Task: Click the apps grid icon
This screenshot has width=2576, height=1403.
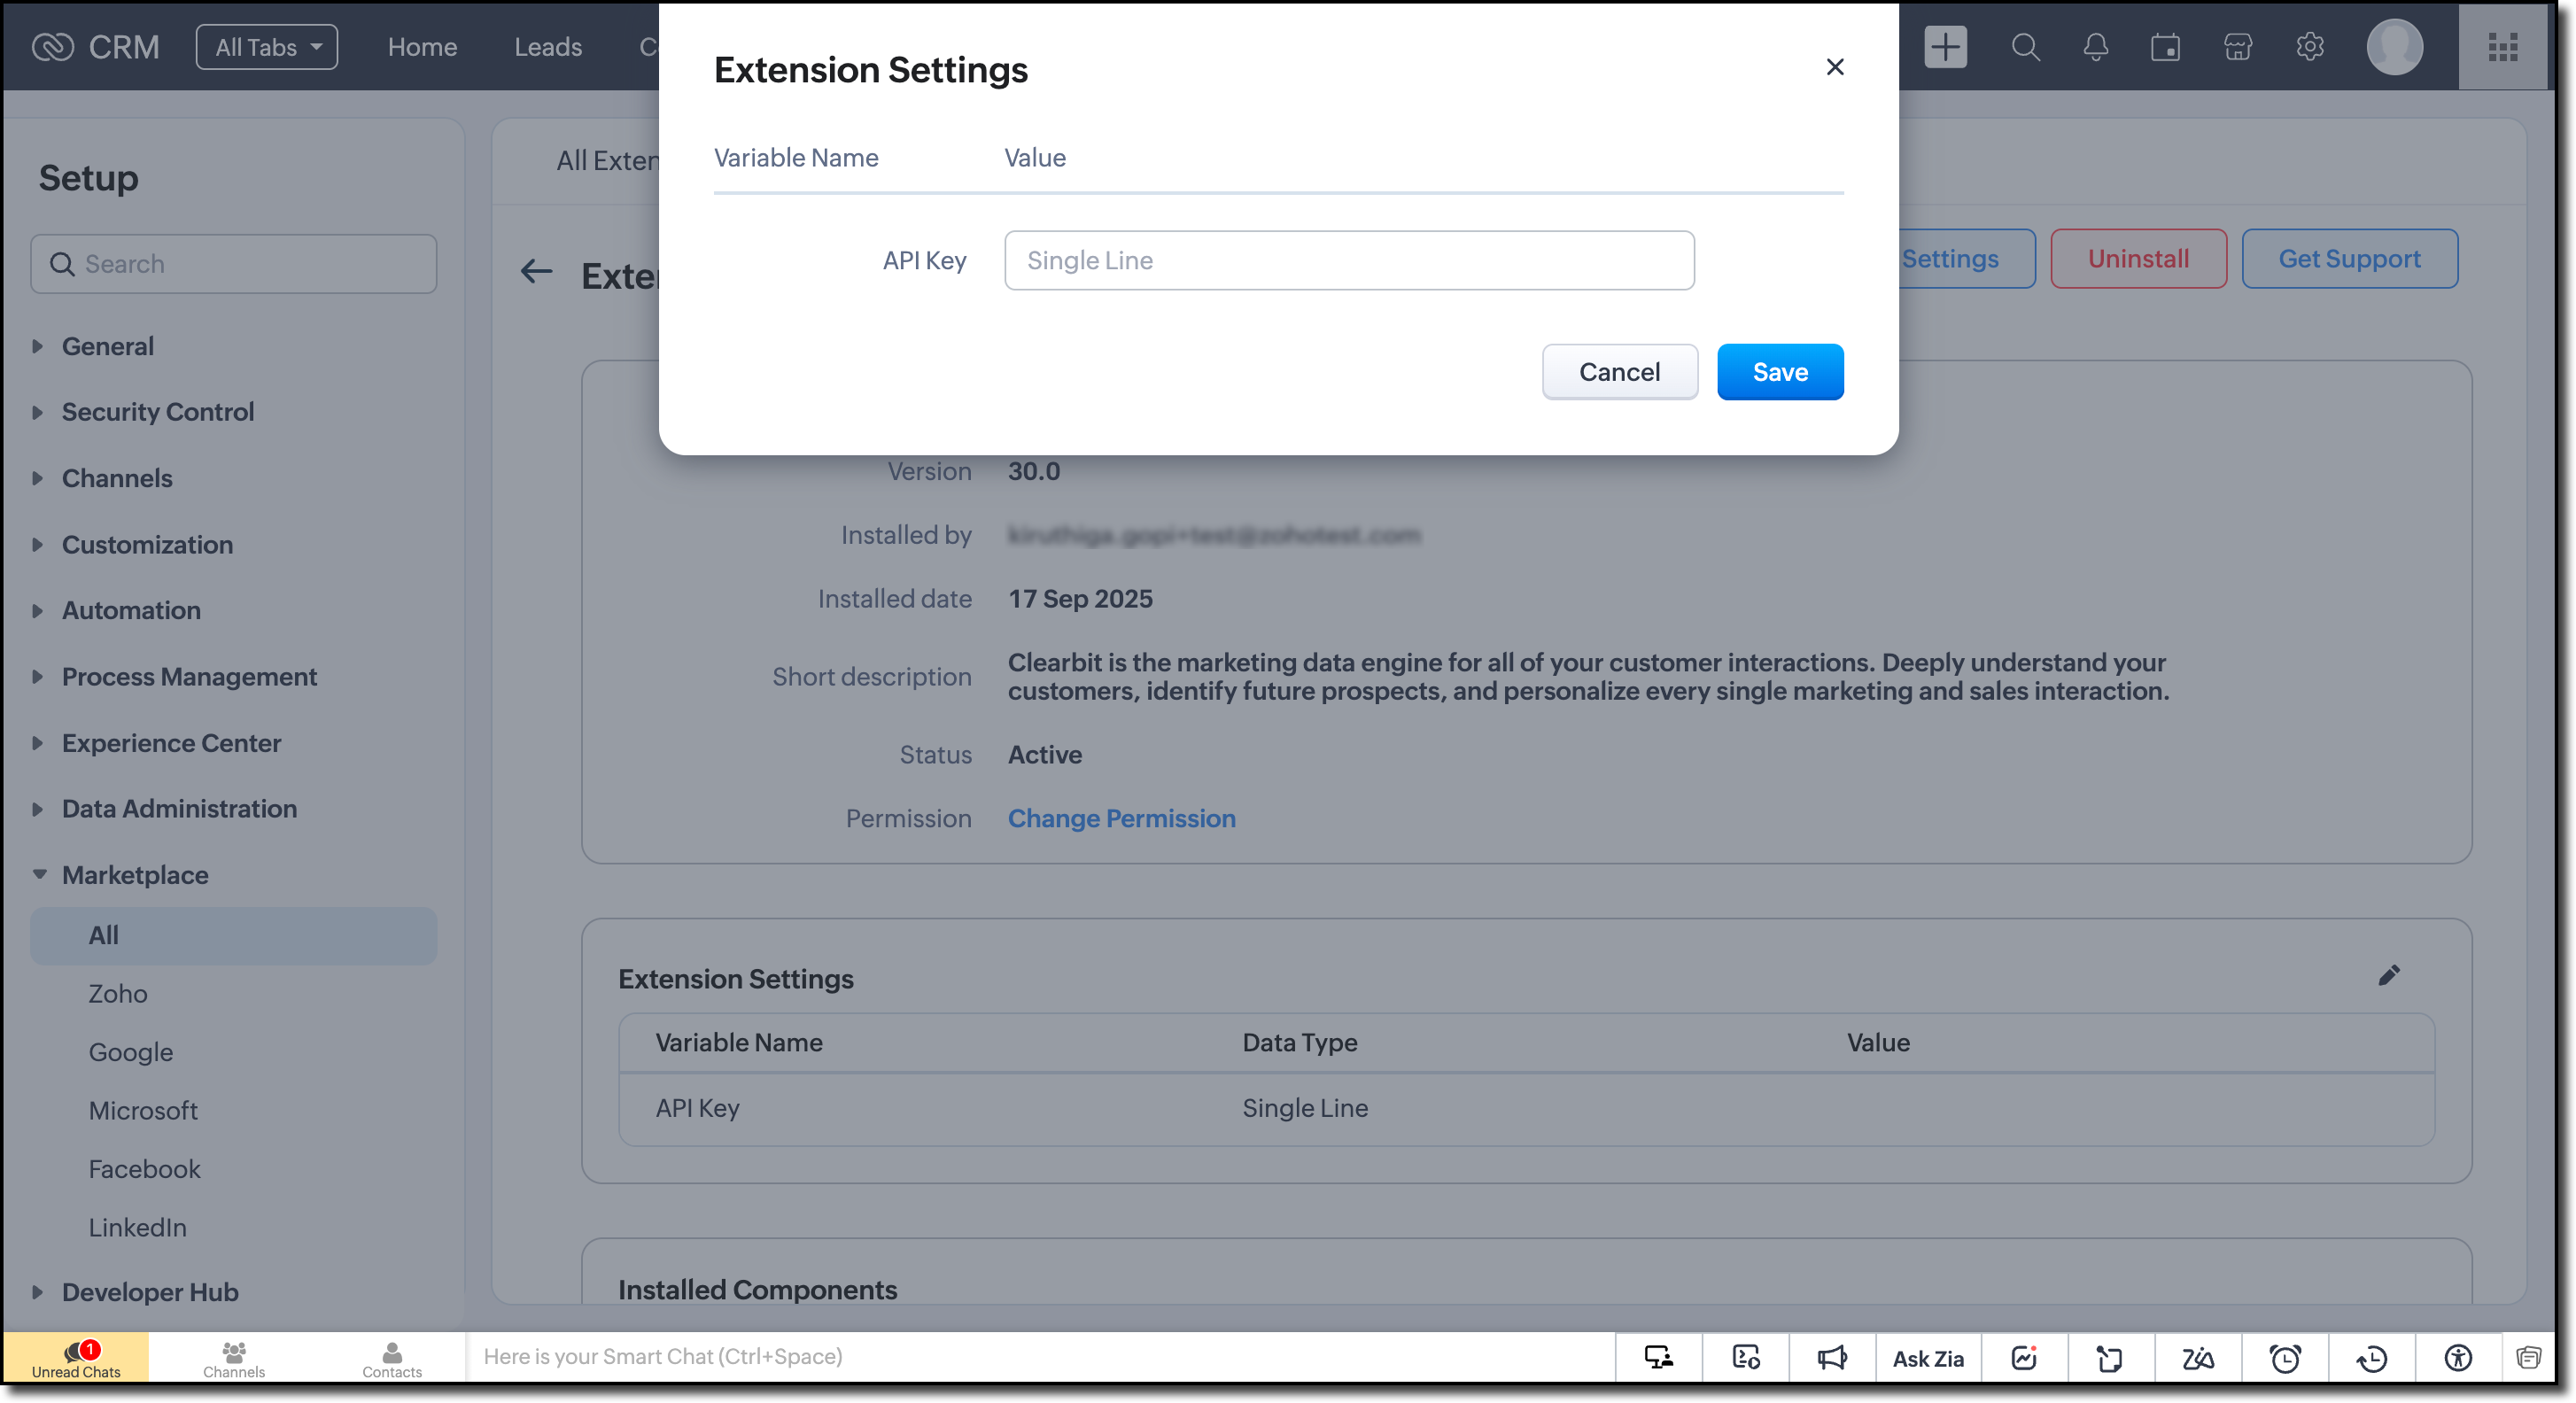Action: [2502, 47]
